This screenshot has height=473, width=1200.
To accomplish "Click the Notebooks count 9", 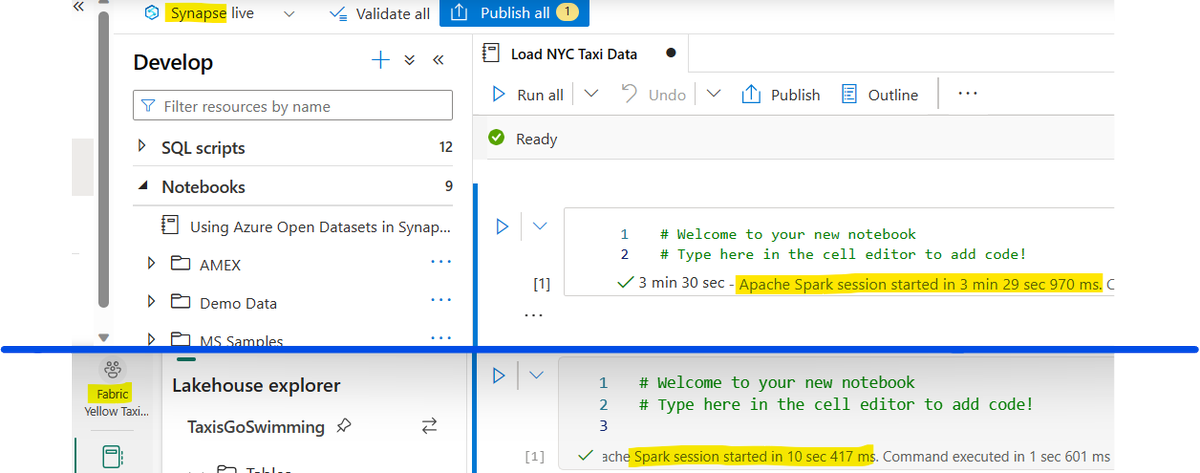I will click(x=448, y=186).
